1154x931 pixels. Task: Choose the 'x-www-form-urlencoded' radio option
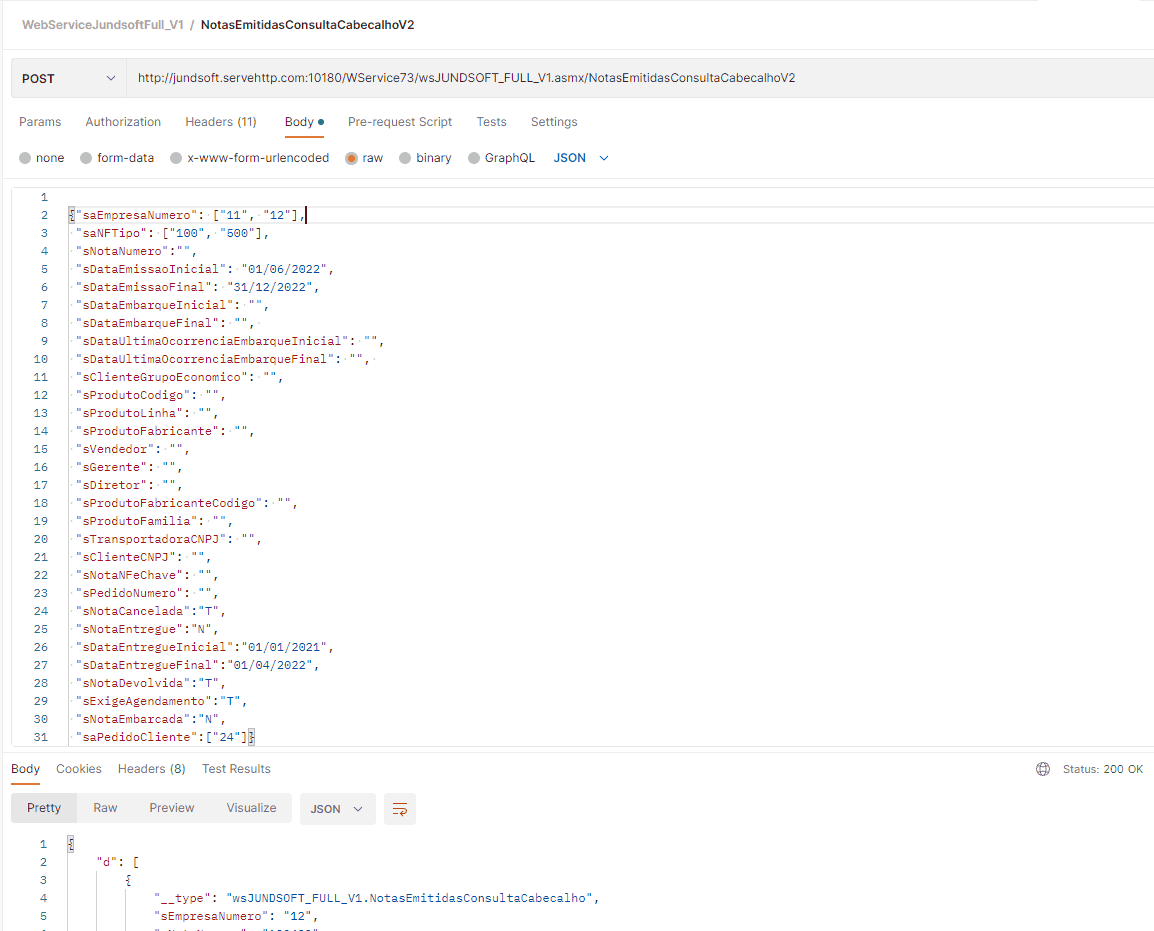tap(177, 158)
